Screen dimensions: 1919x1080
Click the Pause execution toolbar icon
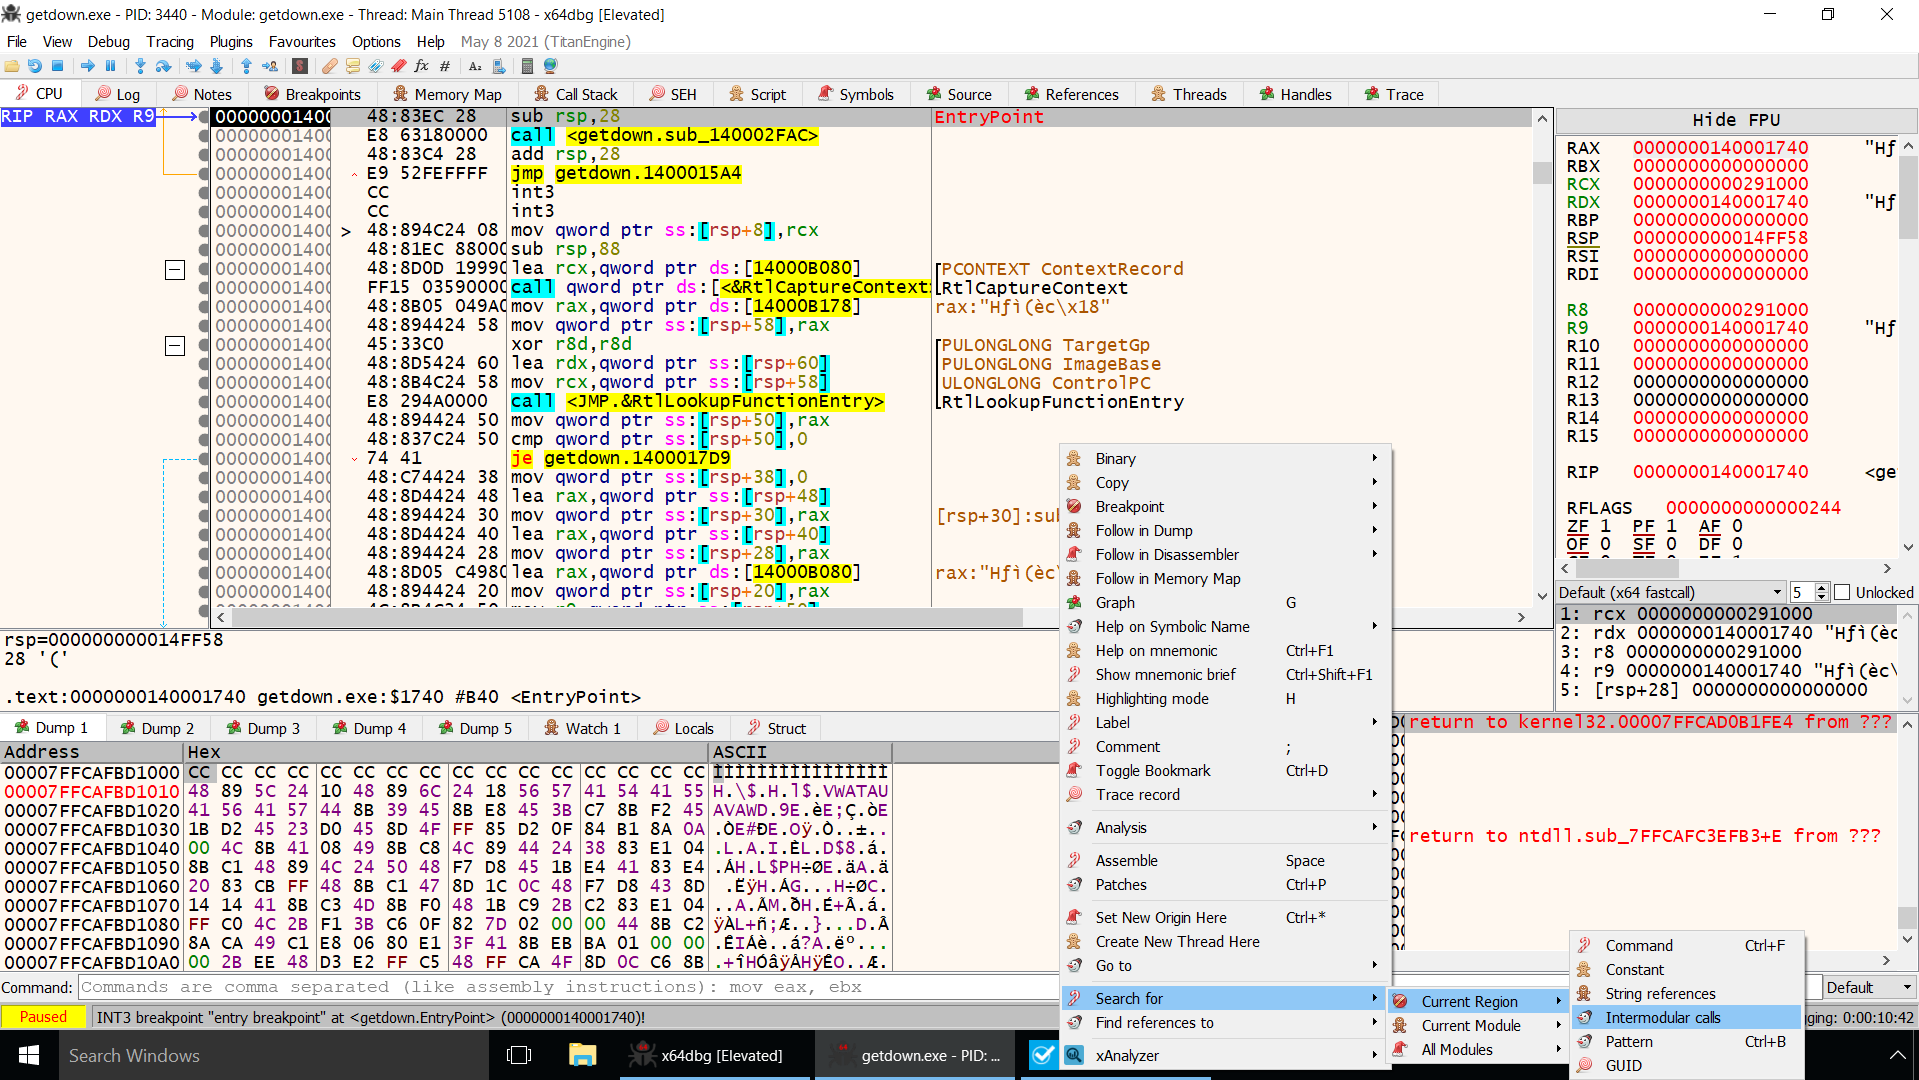click(111, 66)
